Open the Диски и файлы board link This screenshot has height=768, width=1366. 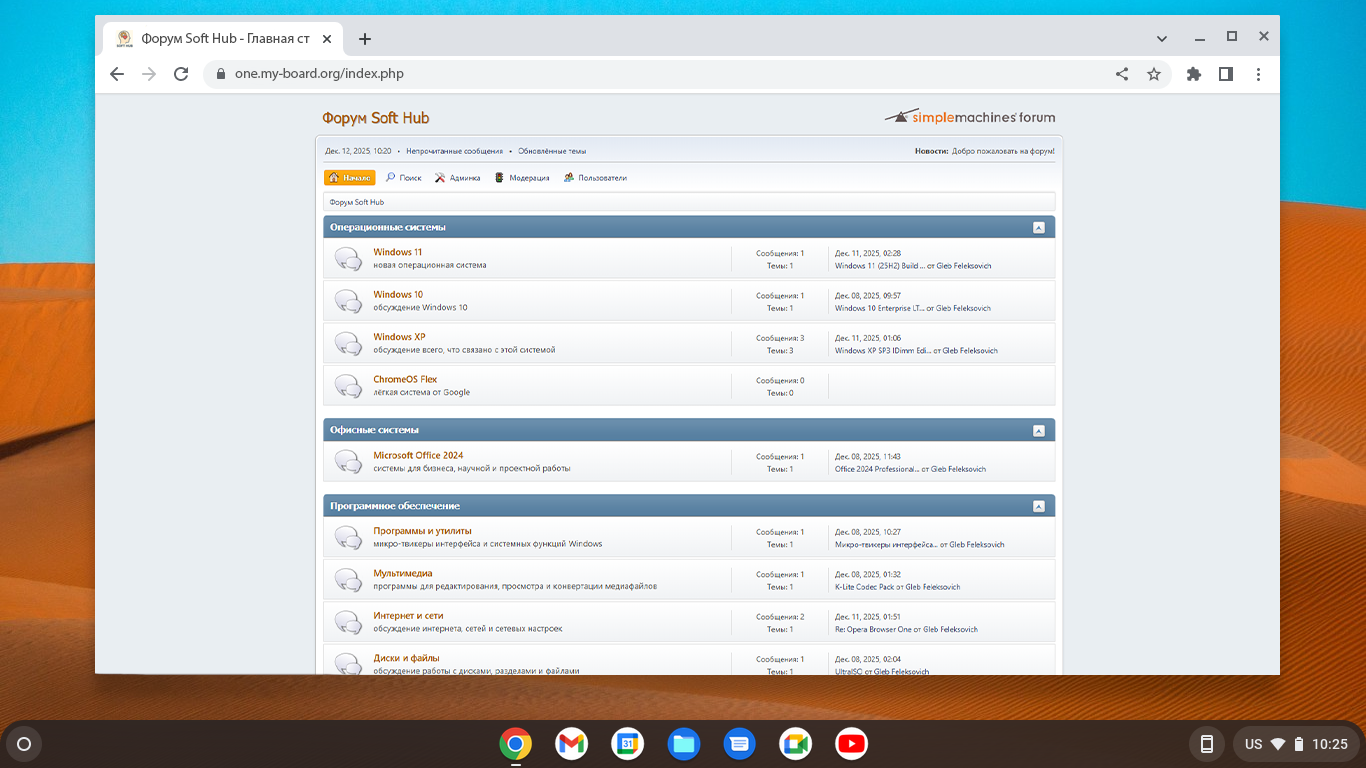(x=406, y=658)
